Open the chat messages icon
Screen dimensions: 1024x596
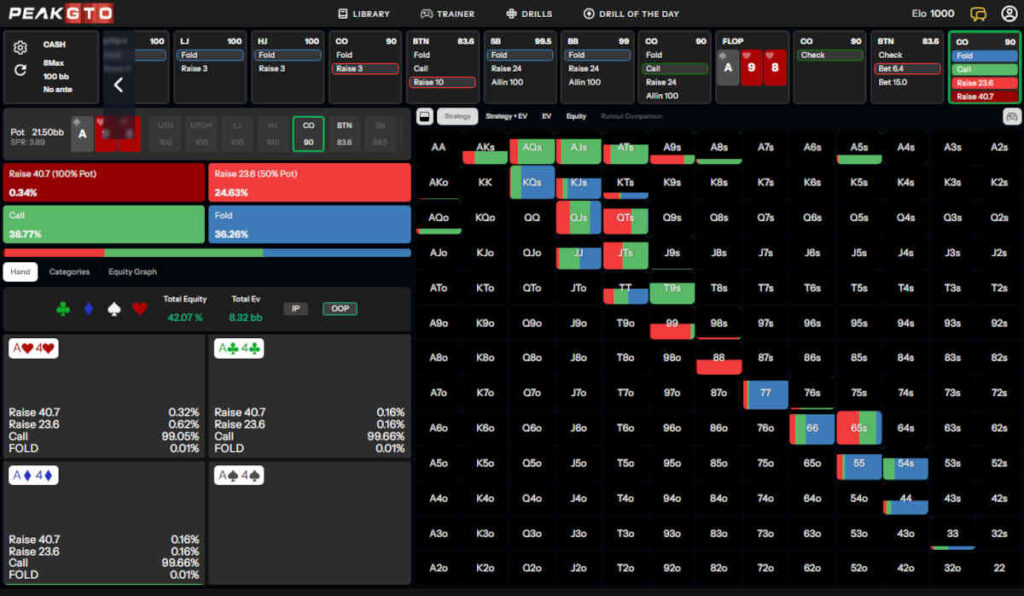coord(979,14)
